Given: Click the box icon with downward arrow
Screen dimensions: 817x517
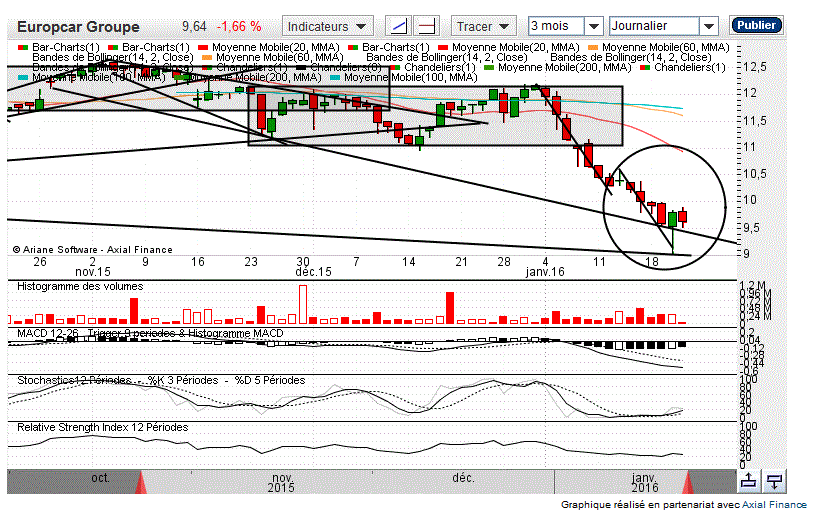Looking at the screenshot, I should pos(775,481).
